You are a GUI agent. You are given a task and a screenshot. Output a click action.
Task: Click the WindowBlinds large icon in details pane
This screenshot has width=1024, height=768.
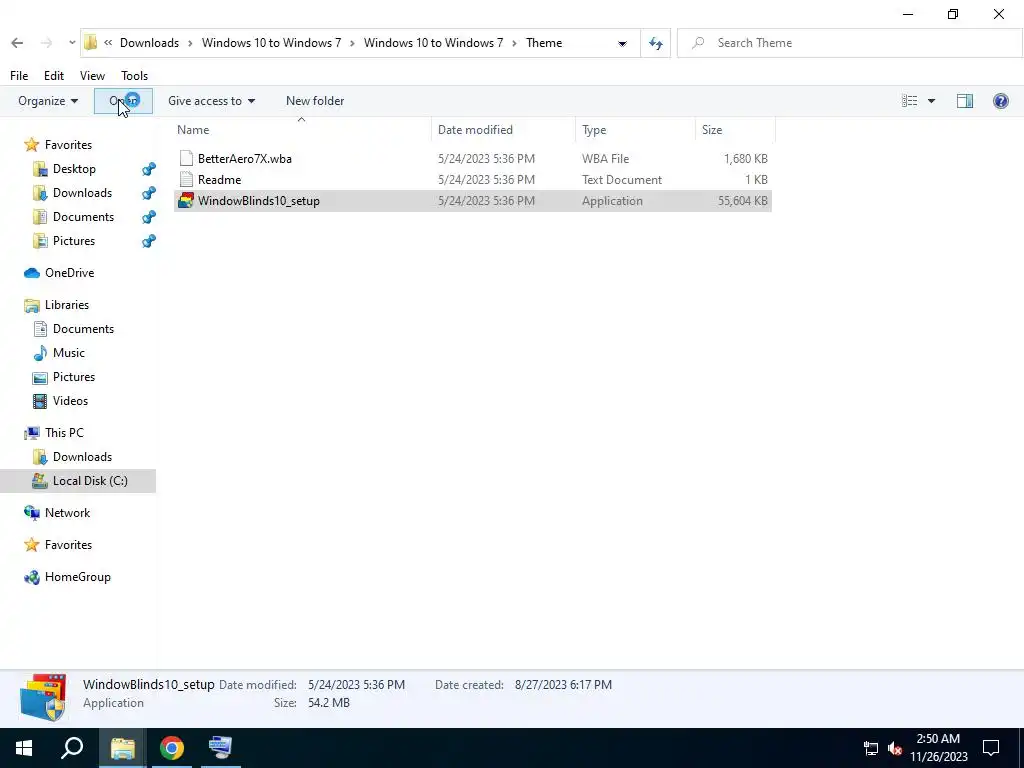(42, 696)
